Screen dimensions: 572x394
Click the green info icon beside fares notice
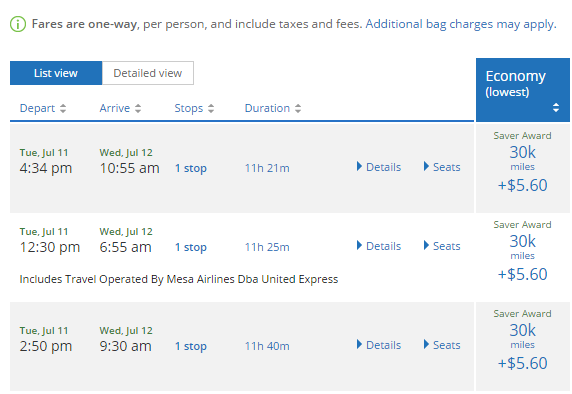[x=18, y=24]
